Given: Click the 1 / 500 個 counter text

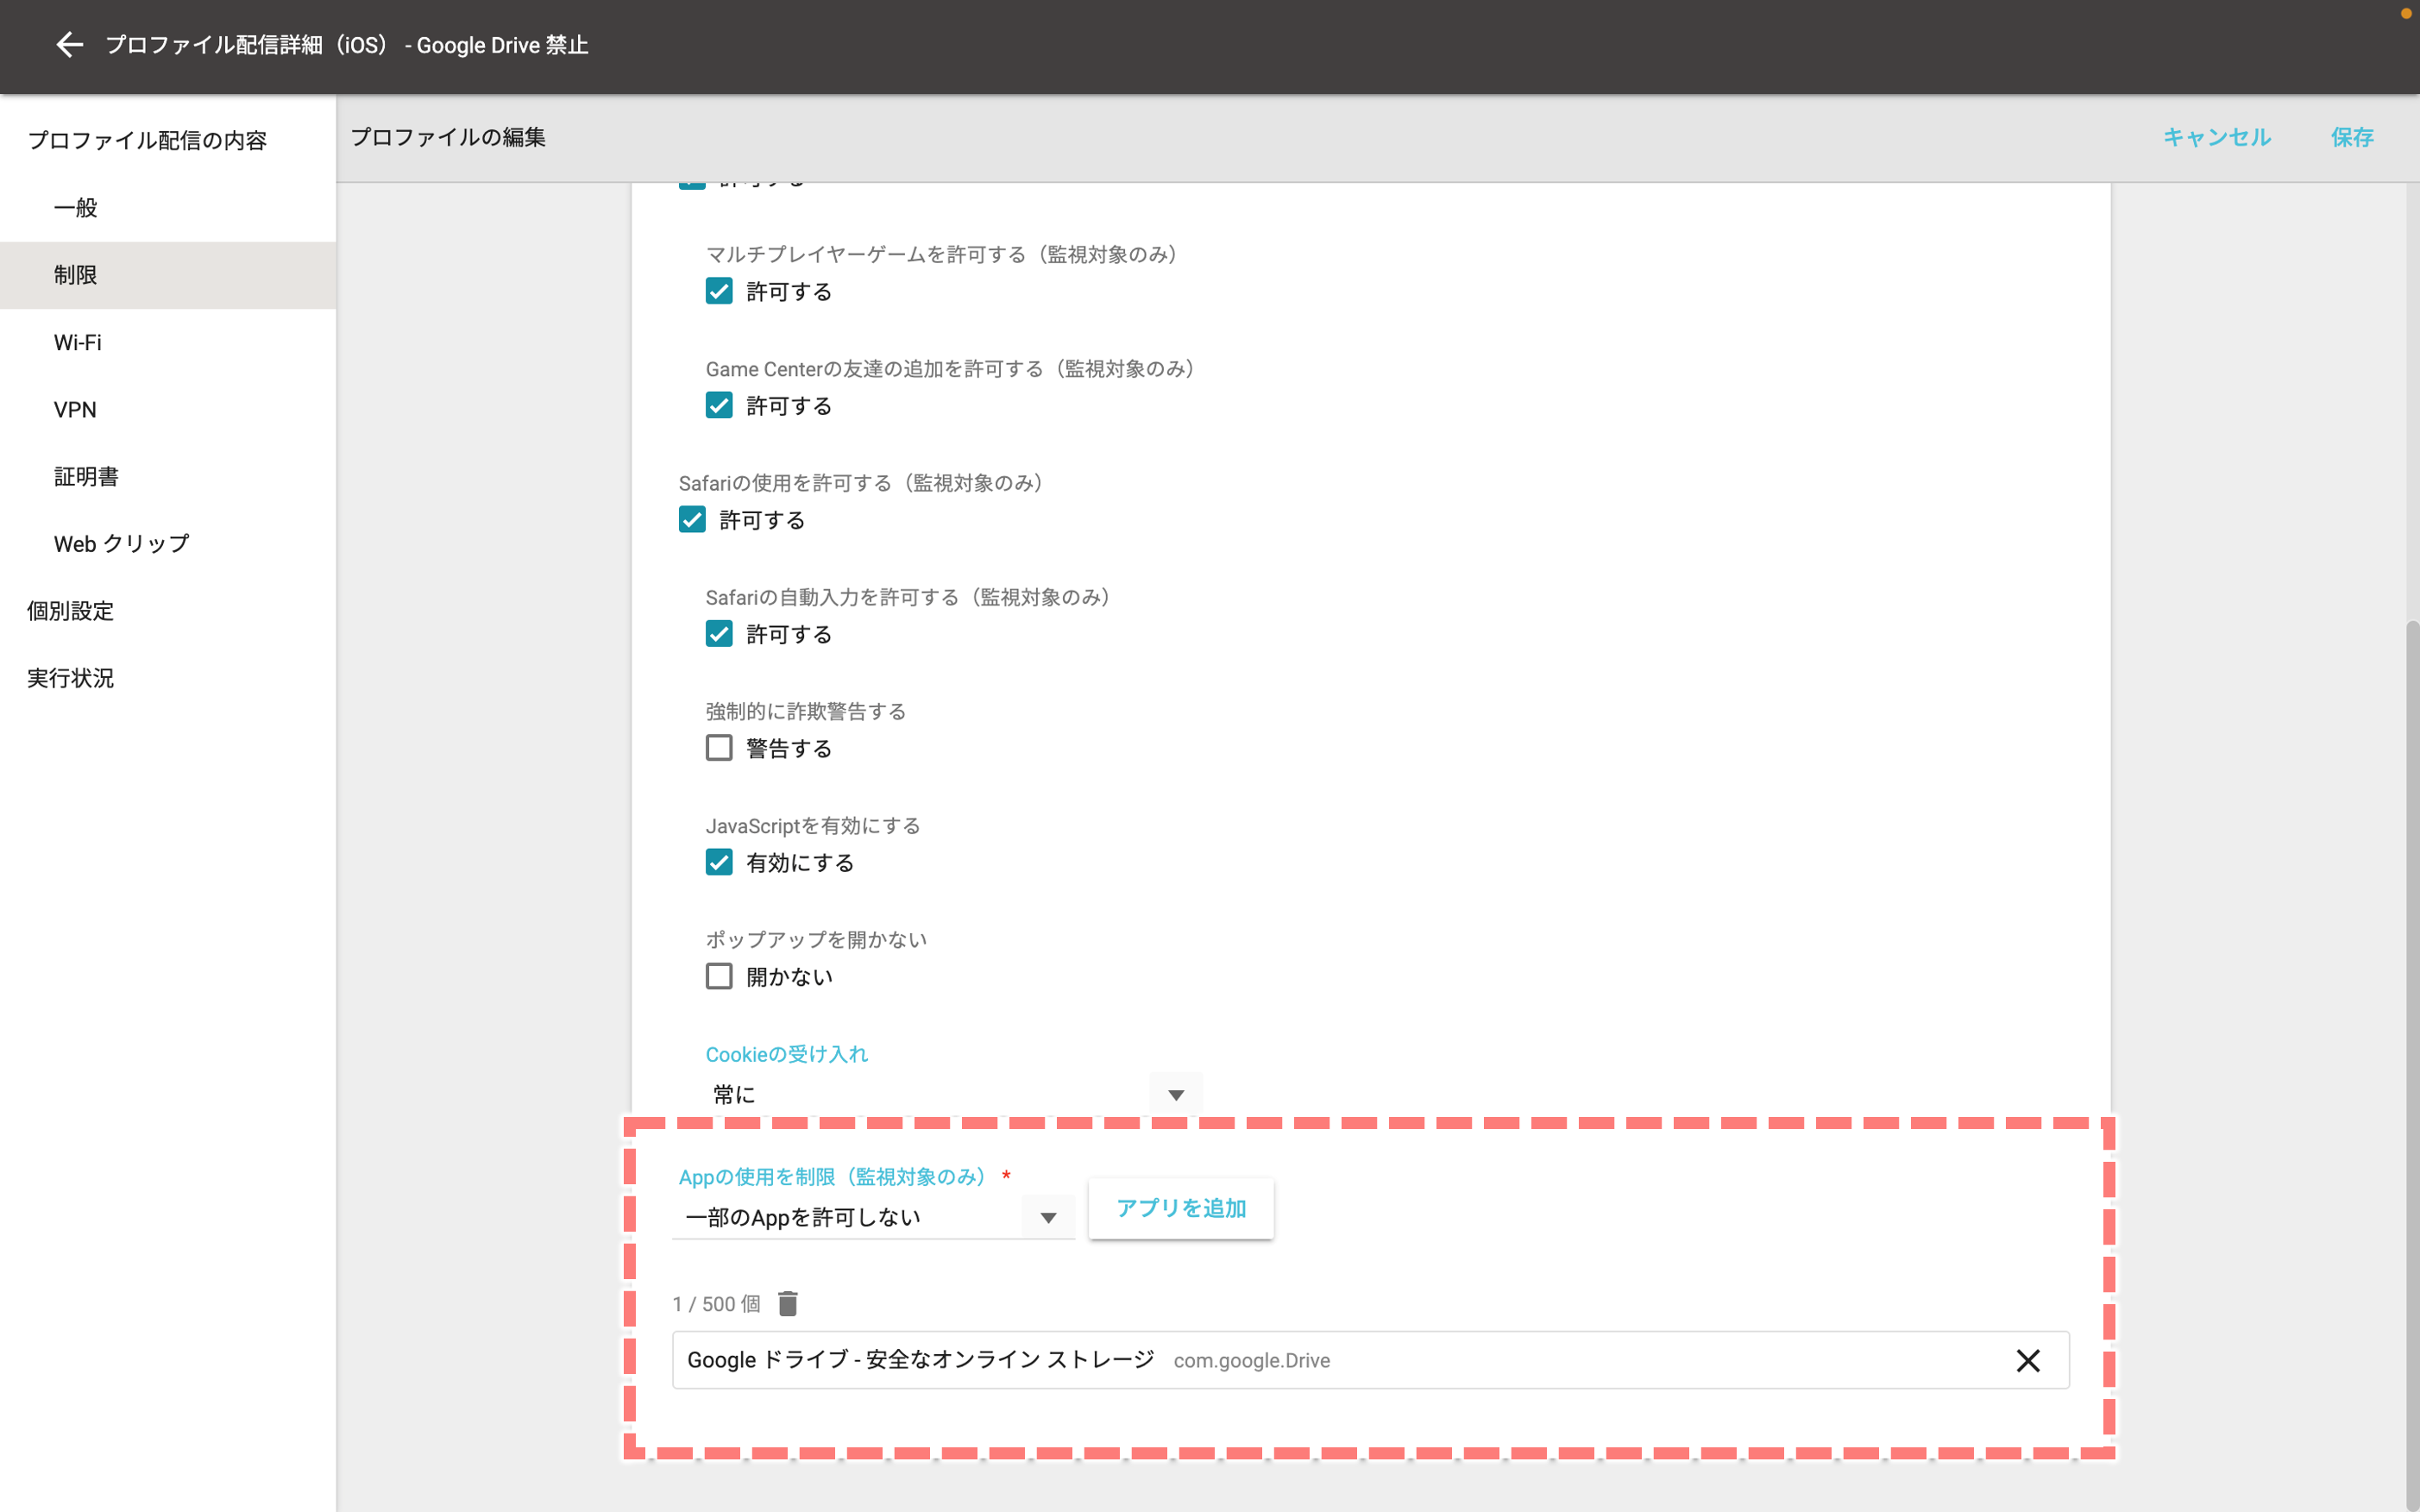Looking at the screenshot, I should (716, 1304).
